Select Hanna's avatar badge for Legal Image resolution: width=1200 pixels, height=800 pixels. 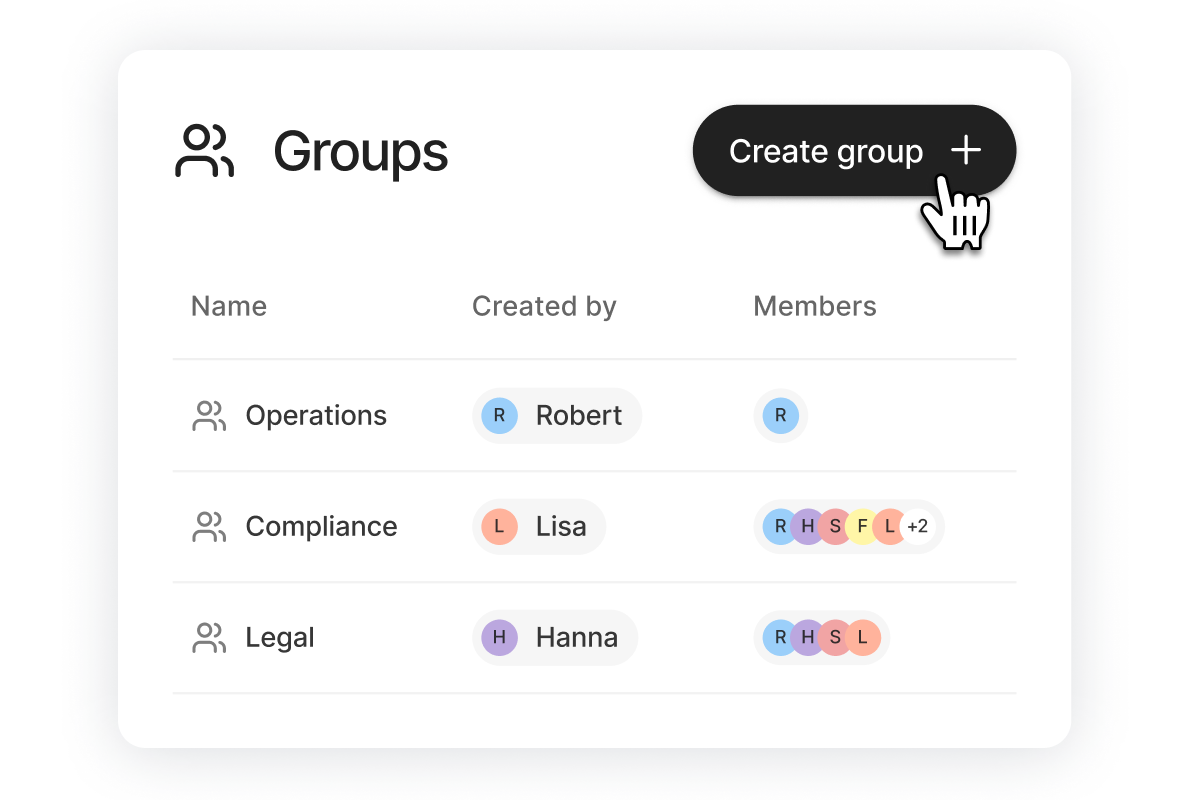499,637
